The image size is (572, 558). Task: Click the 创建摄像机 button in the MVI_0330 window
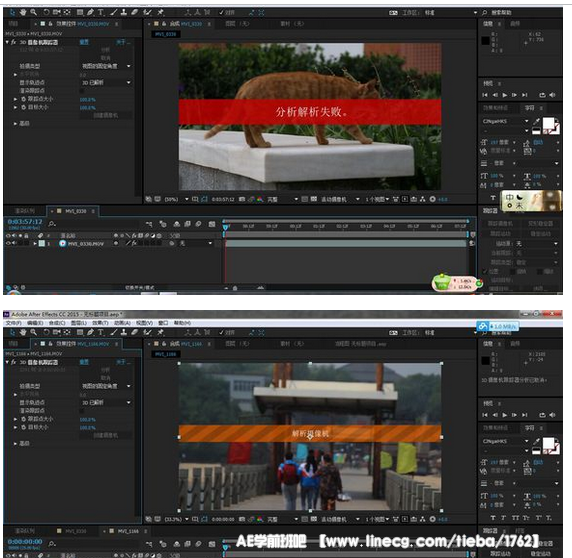(x=106, y=115)
